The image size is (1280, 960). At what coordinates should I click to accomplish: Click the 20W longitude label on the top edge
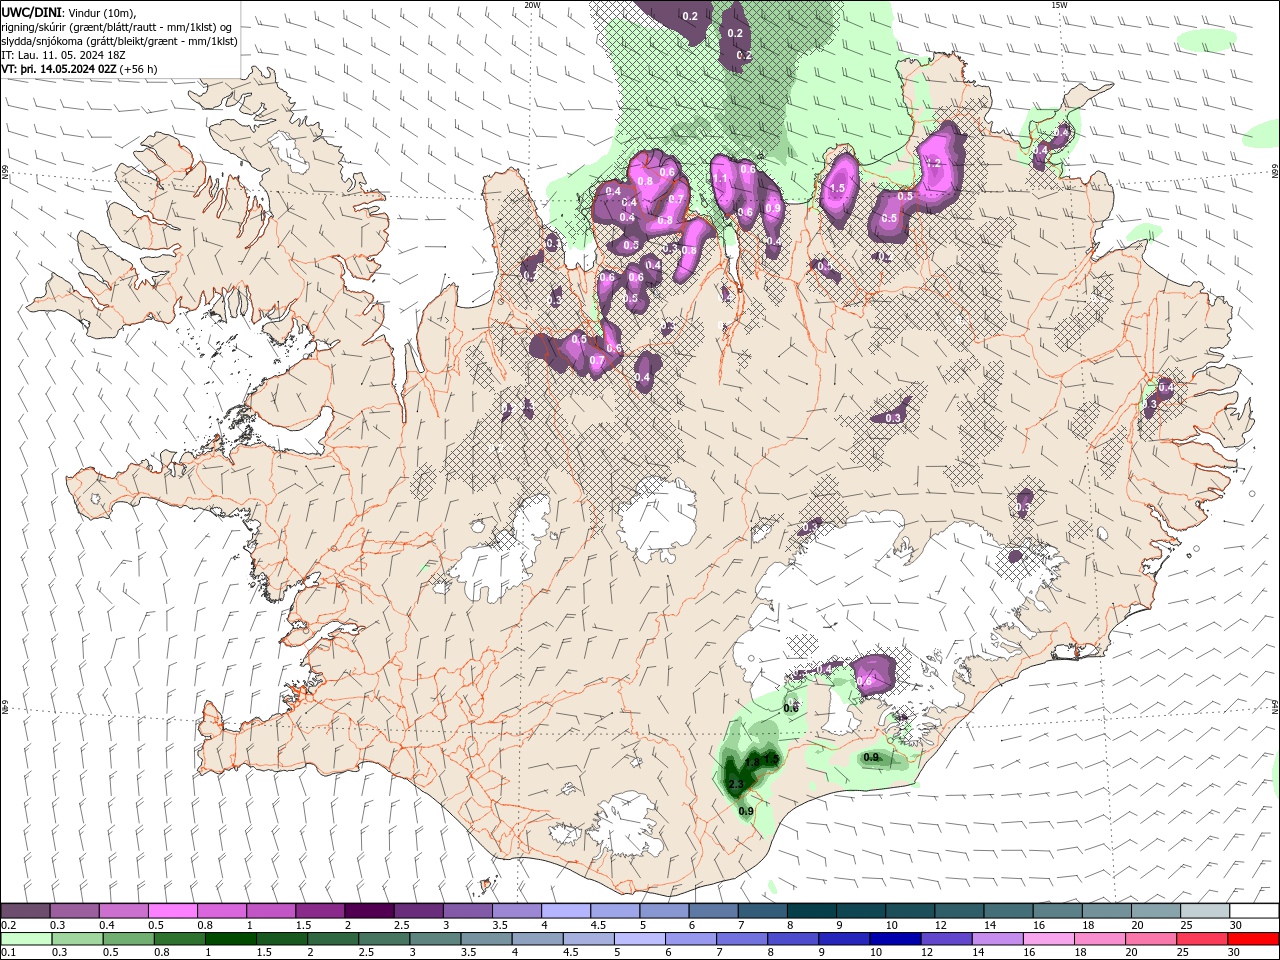click(x=532, y=5)
